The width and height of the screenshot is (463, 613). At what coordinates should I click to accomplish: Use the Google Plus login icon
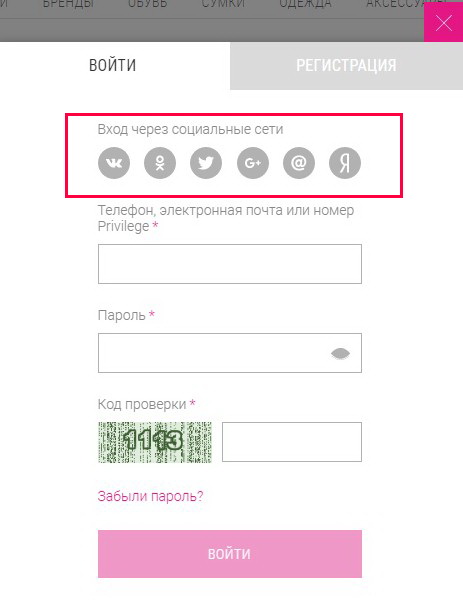point(253,163)
